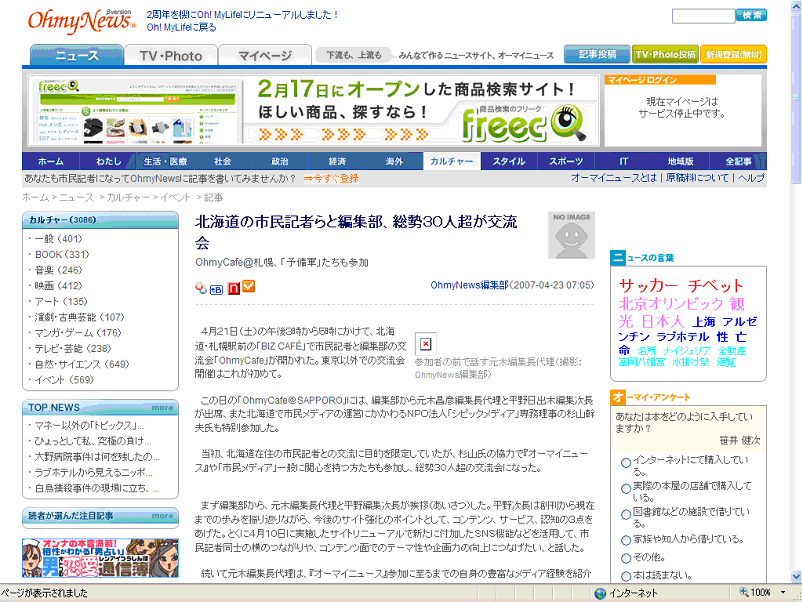The image size is (802, 602).
Task: Click the red "n" share icon
Action: (x=233, y=288)
